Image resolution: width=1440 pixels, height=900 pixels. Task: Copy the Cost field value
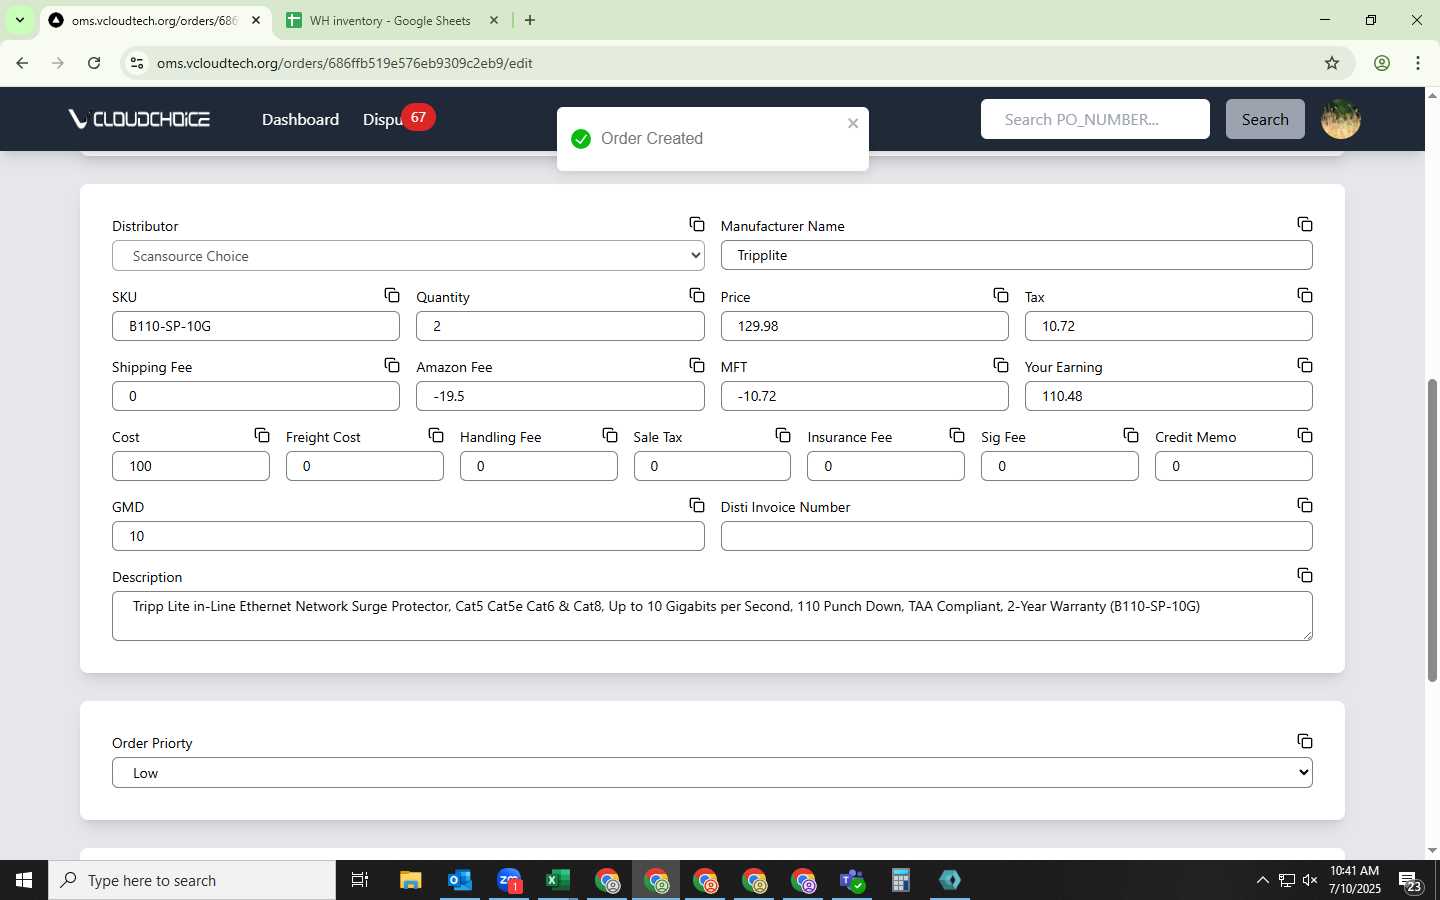262,435
